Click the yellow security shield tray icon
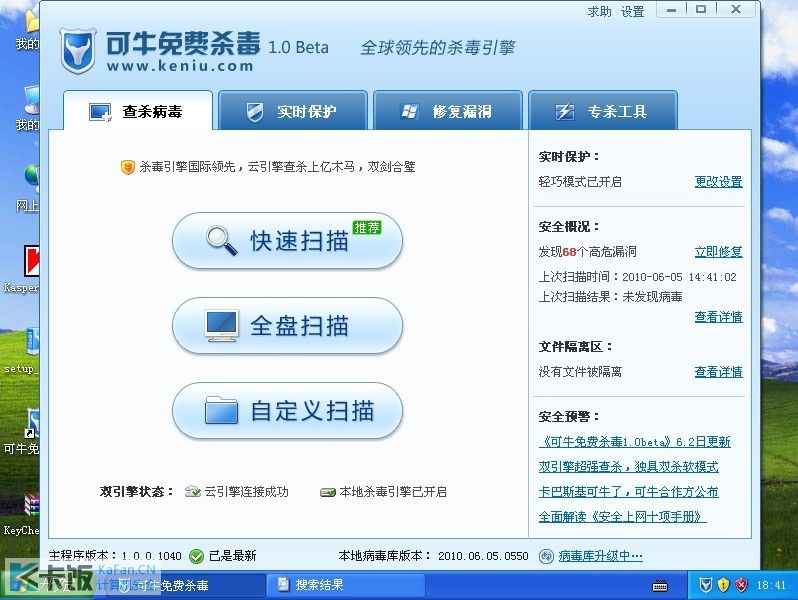The image size is (798, 600). (x=723, y=585)
